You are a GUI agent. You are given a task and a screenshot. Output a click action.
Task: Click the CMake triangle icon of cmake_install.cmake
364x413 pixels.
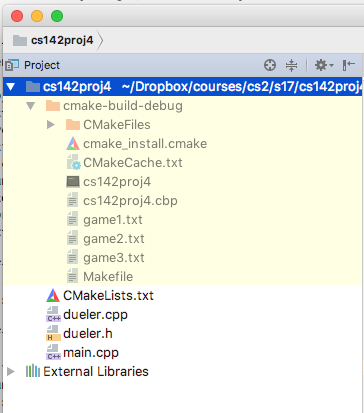pyautogui.click(x=73, y=144)
